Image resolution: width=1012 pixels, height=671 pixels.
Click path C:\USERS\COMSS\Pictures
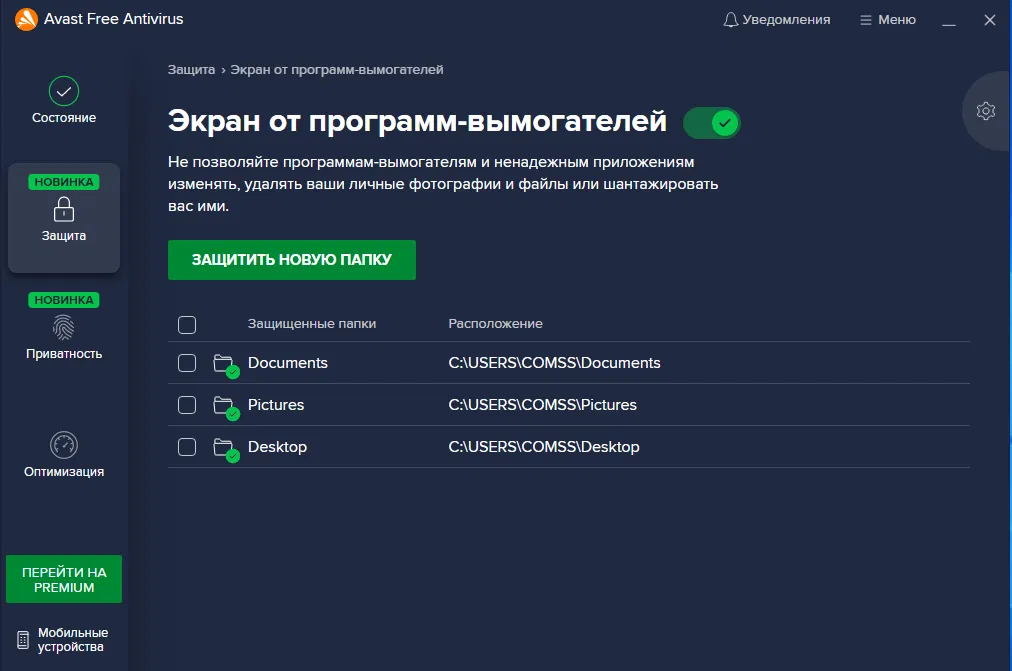[543, 405]
